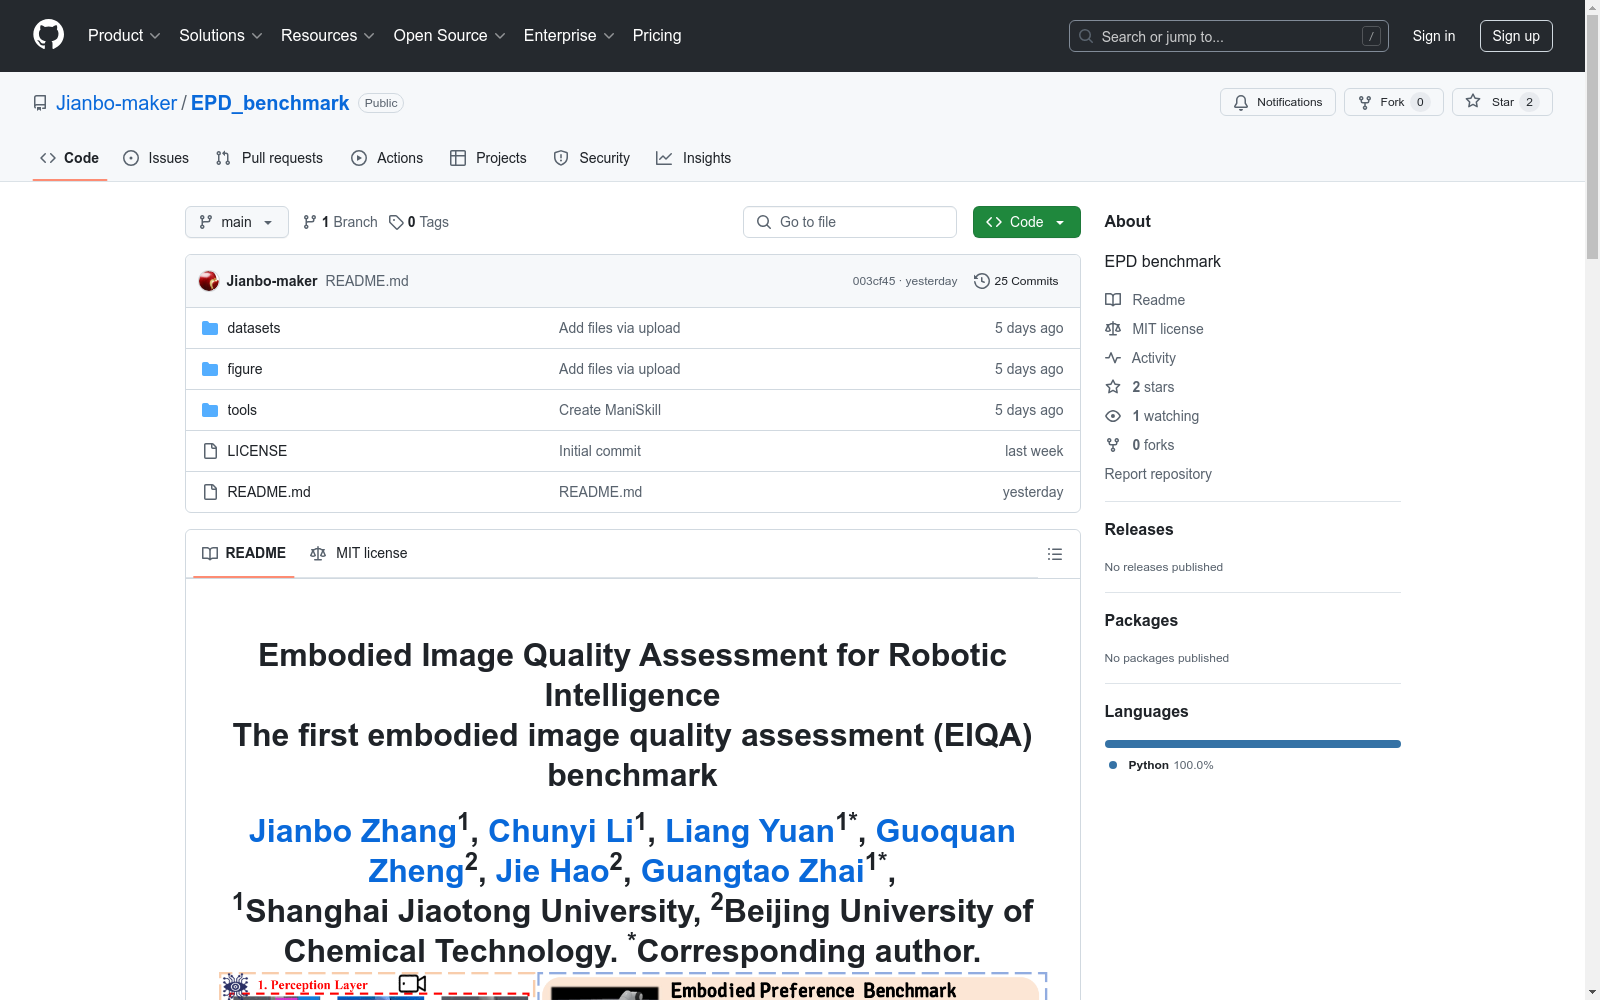Screen dimensions: 1600x1000
Task: Switch to the Issues tab
Action: coord(156,158)
